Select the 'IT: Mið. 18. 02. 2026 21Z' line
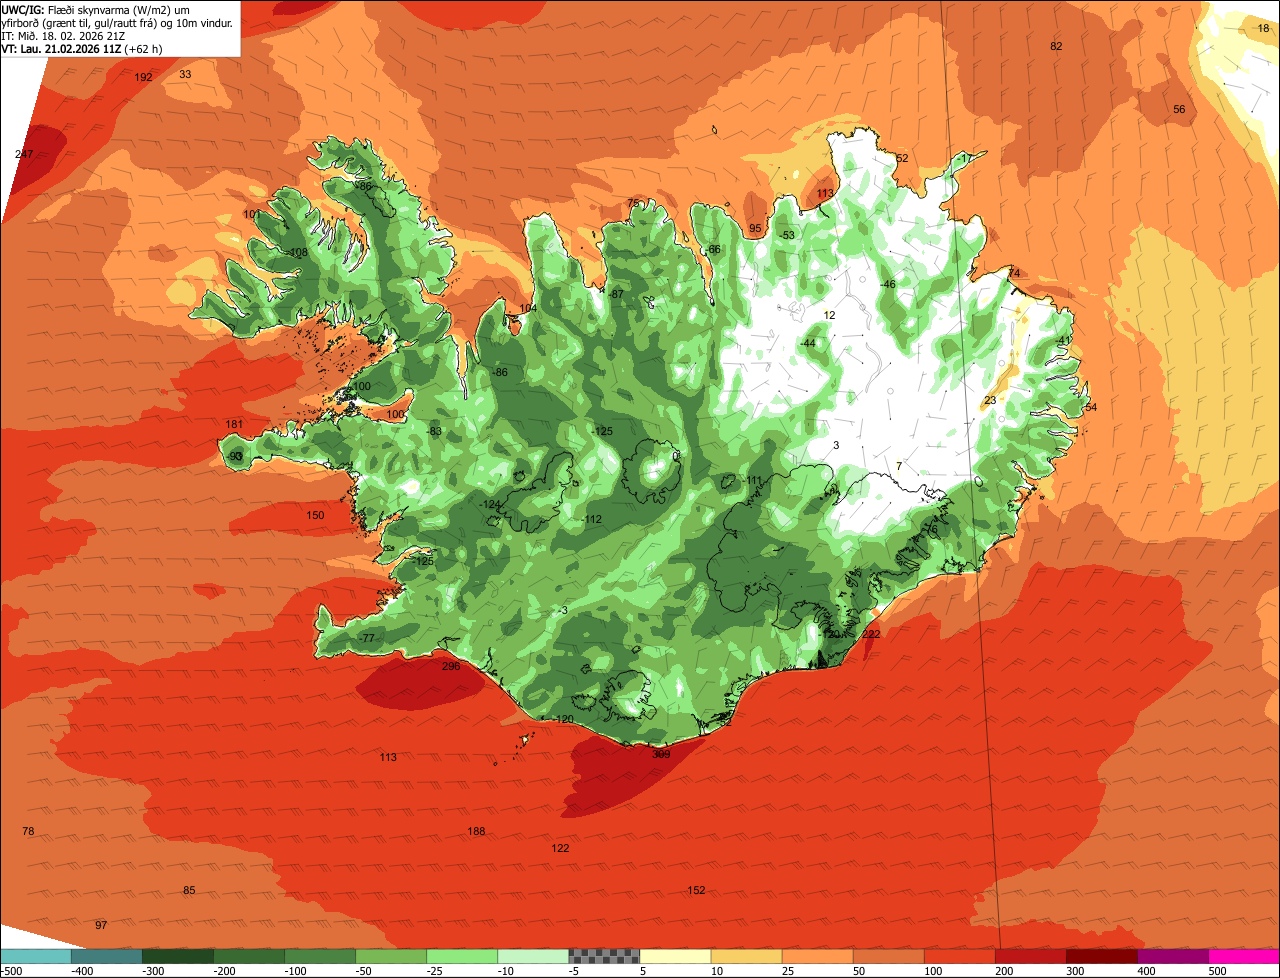 point(63,35)
